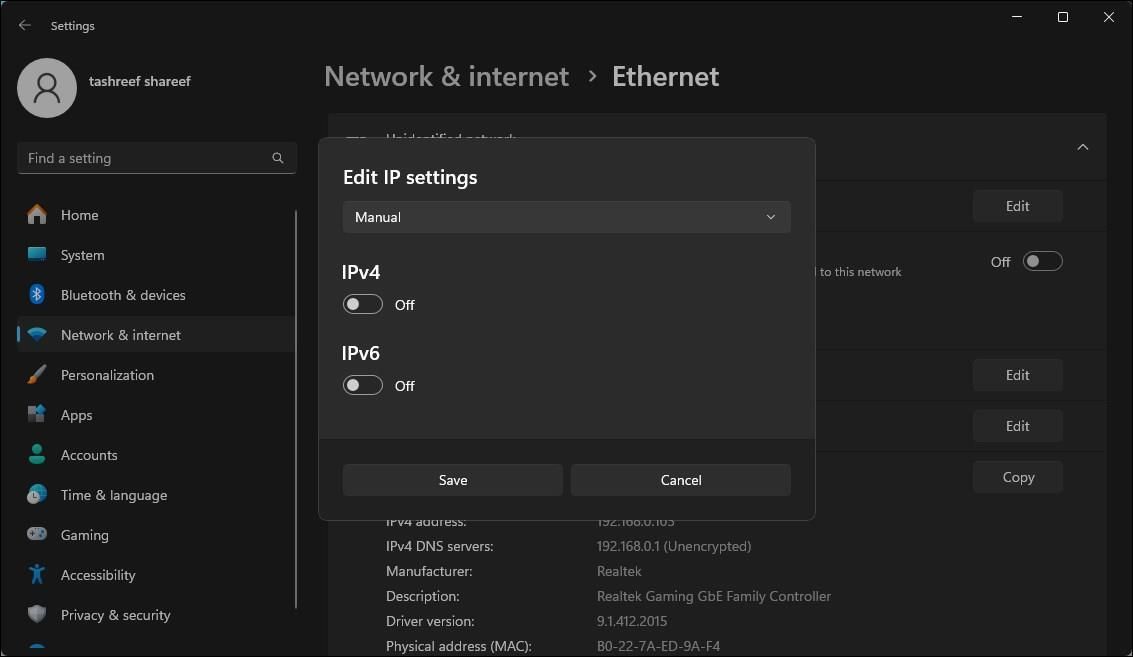Click the search magnifier icon
1133x657 pixels.
[x=278, y=158]
